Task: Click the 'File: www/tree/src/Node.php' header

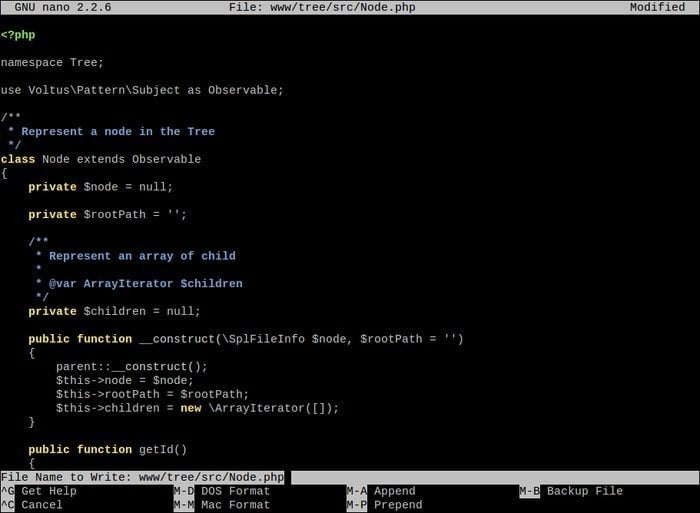Action: pos(322,7)
